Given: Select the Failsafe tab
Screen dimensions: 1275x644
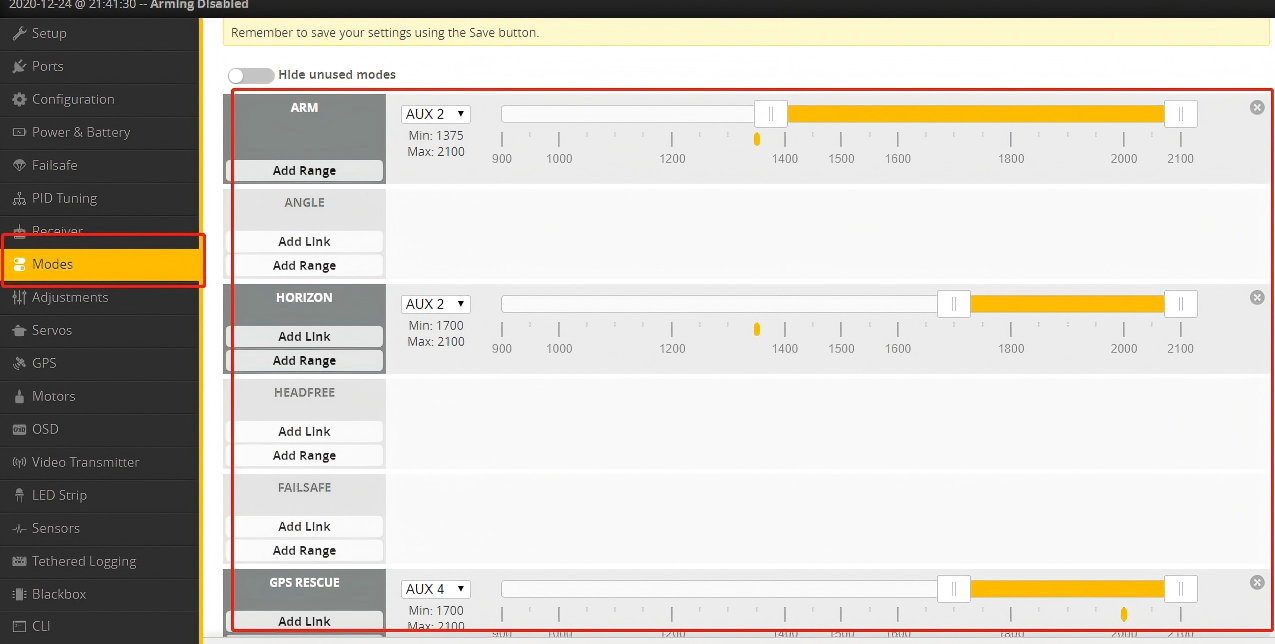Looking at the screenshot, I should [x=100, y=165].
